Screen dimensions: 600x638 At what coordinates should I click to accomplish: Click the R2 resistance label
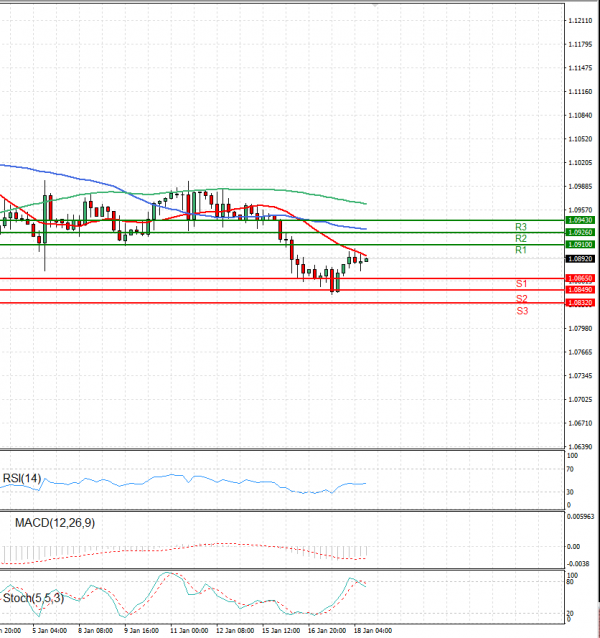coord(521,238)
